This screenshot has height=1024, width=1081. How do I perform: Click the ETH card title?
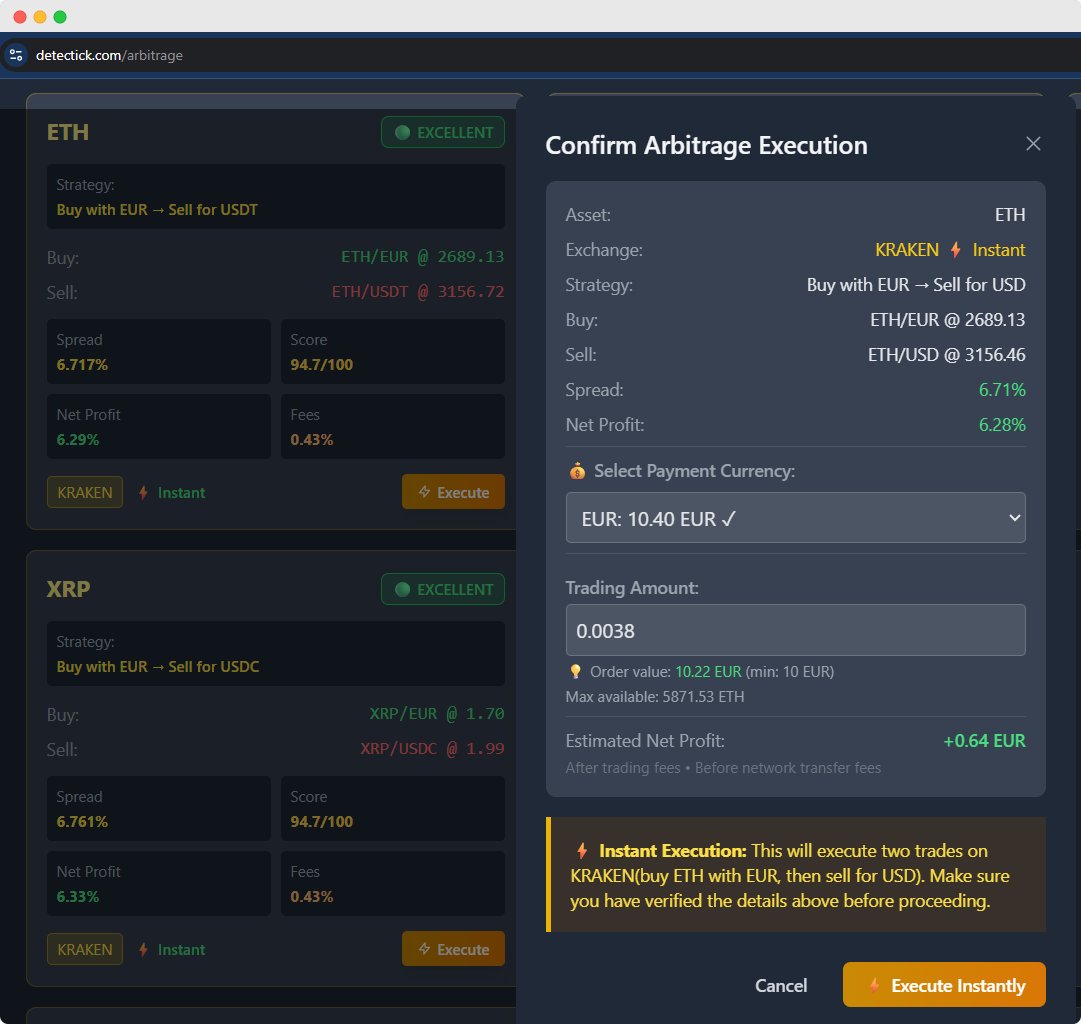68,132
